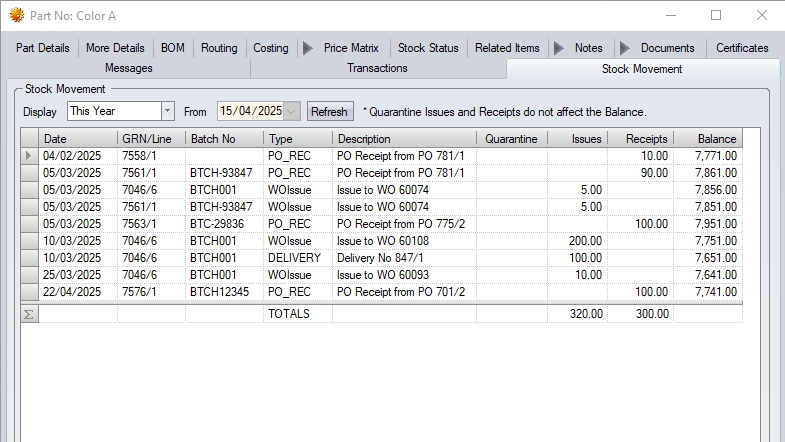Click the GRN/Line column header
This screenshot has width=785, height=442.
[151, 139]
